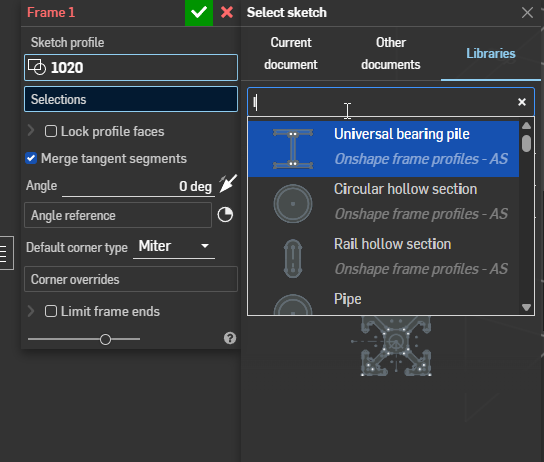Enable Lock profile faces checkbox
The image size is (544, 462).
(x=51, y=131)
